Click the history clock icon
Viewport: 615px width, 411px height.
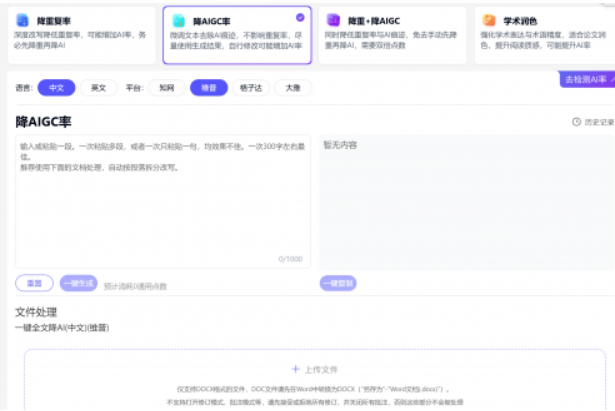pyautogui.click(x=576, y=122)
